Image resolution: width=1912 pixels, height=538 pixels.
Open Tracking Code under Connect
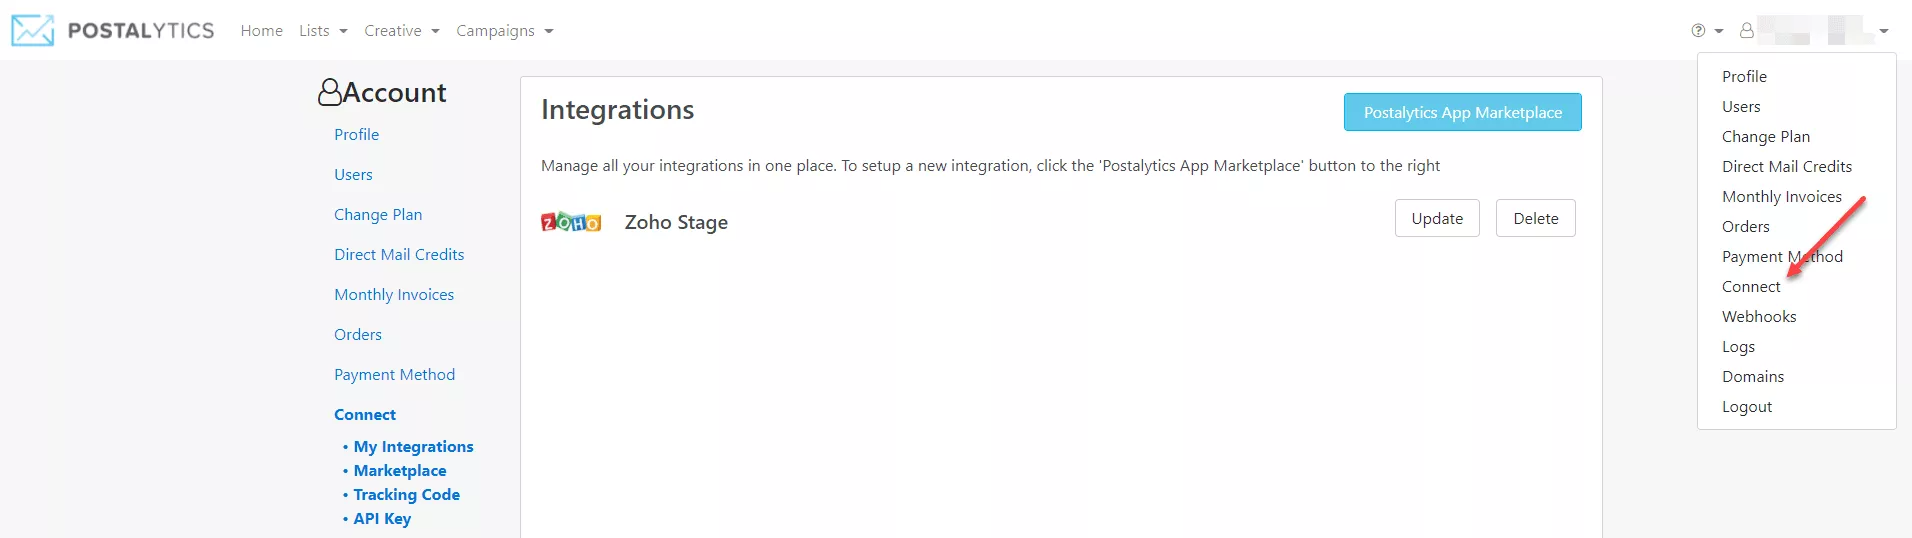click(x=406, y=494)
